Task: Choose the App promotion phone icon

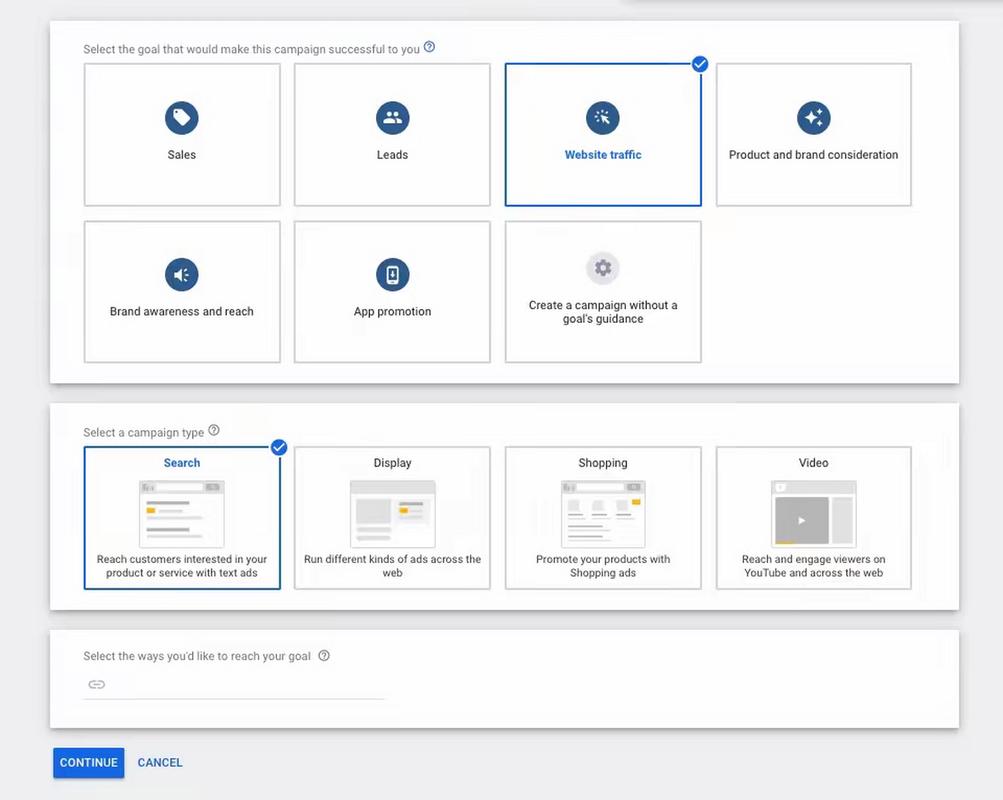Action: pyautogui.click(x=392, y=274)
